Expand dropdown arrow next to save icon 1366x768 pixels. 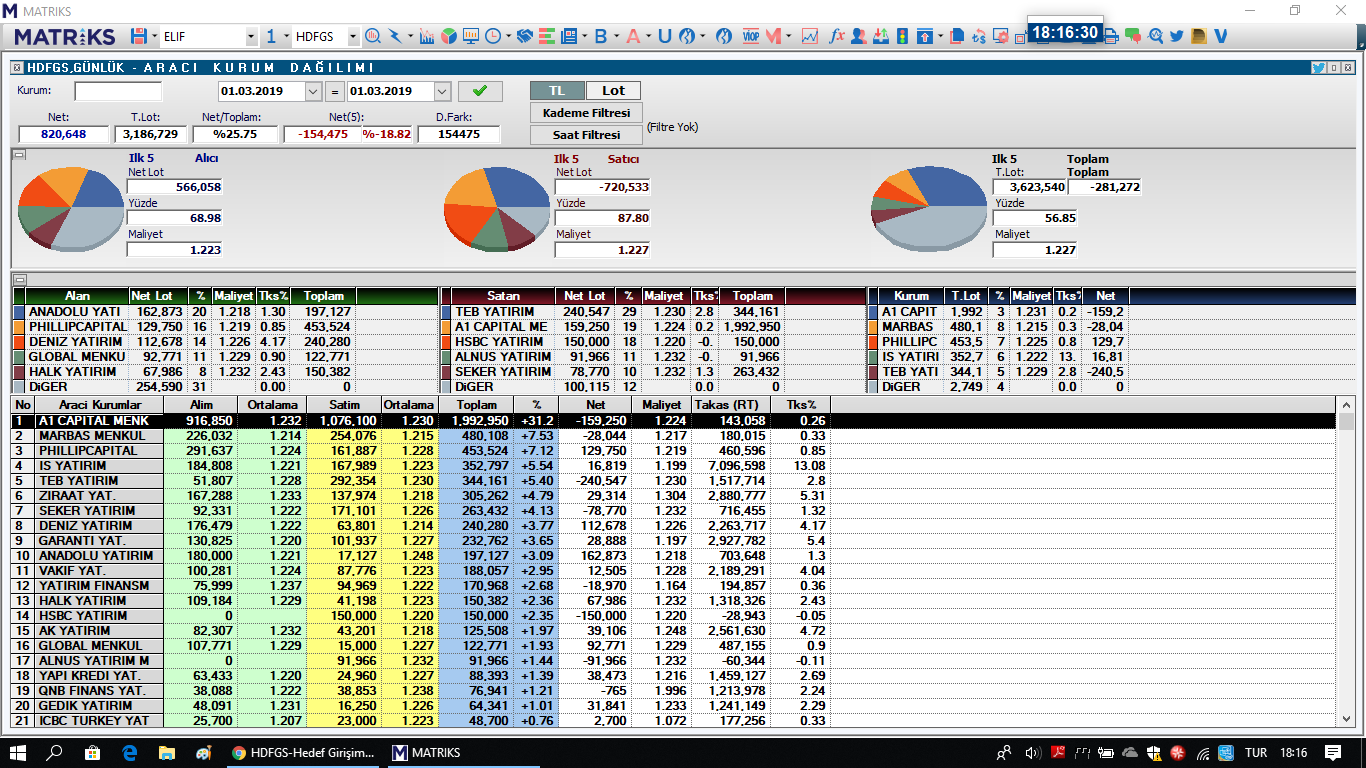pos(153,37)
